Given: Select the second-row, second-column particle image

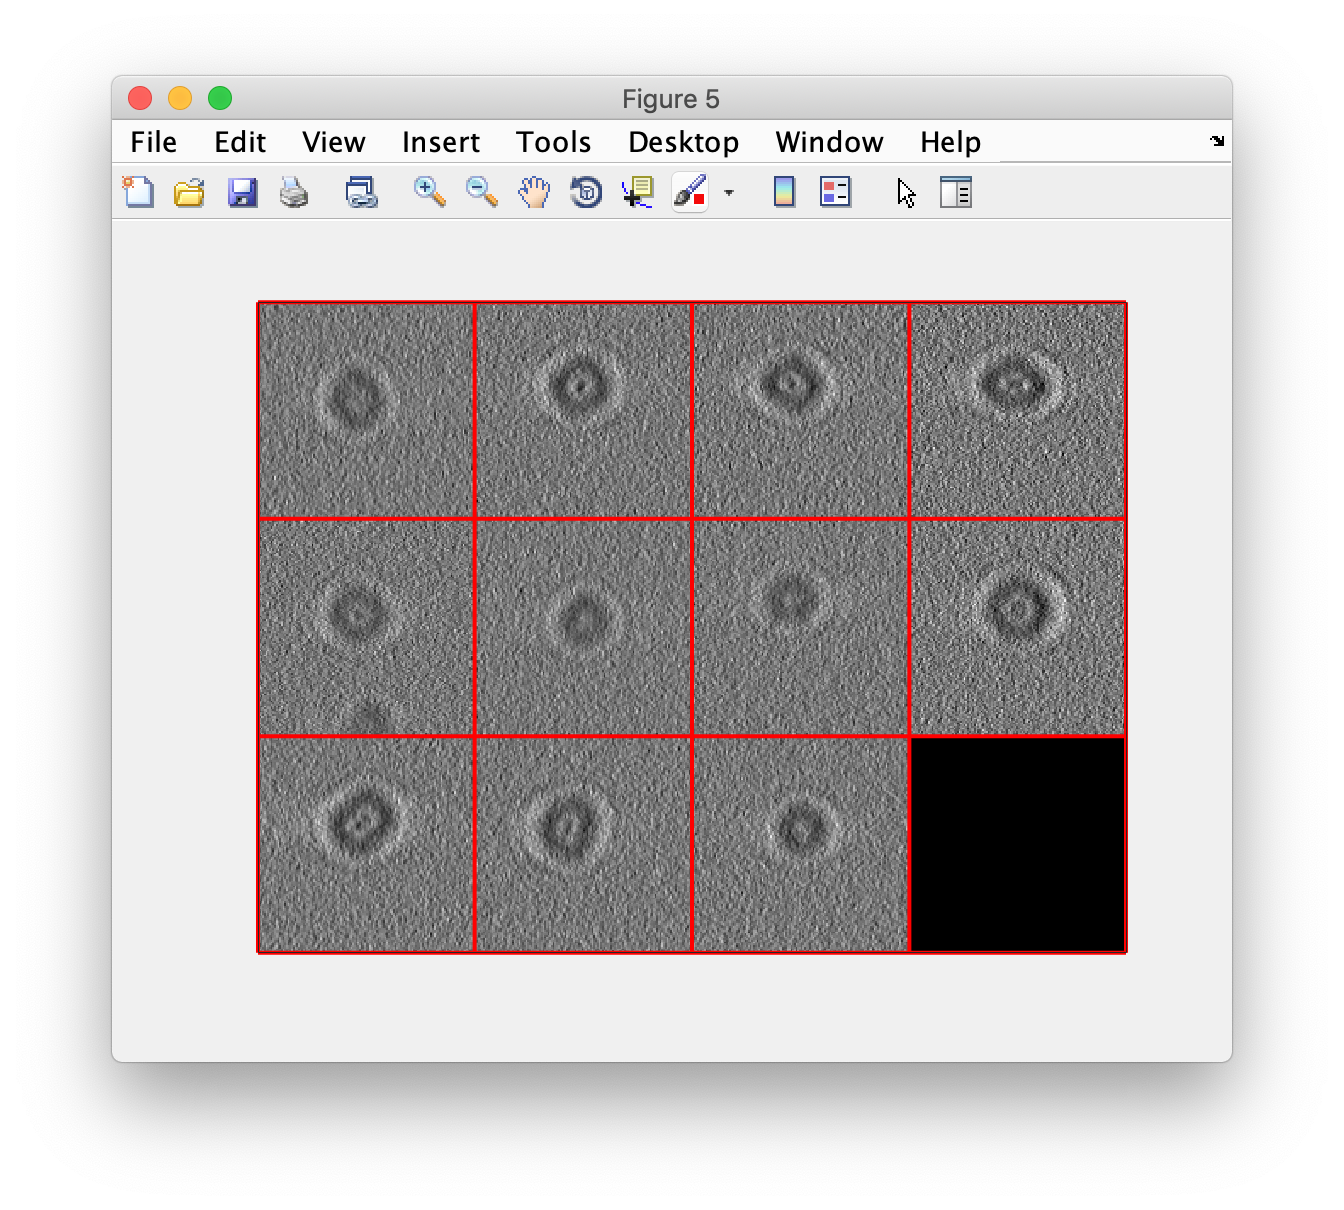Looking at the screenshot, I should click(583, 627).
